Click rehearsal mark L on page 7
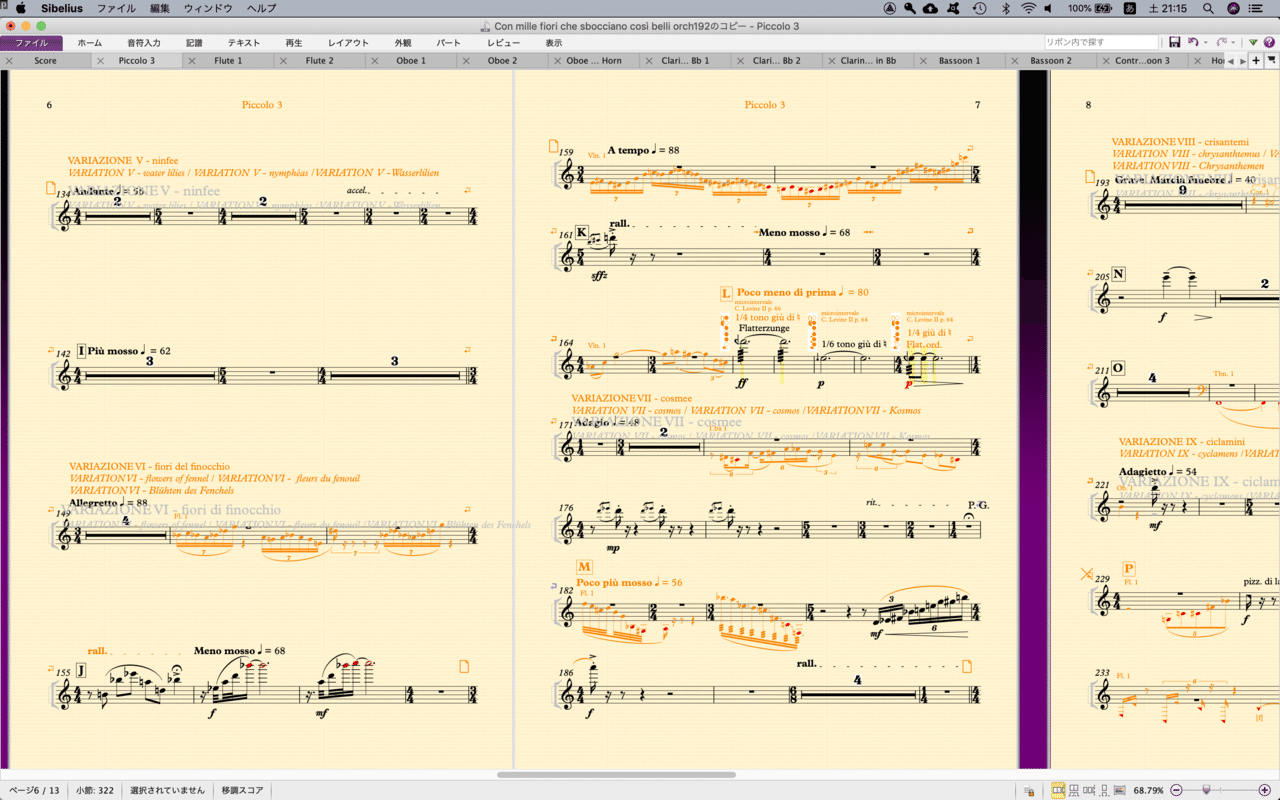This screenshot has height=800, width=1280. (x=726, y=293)
